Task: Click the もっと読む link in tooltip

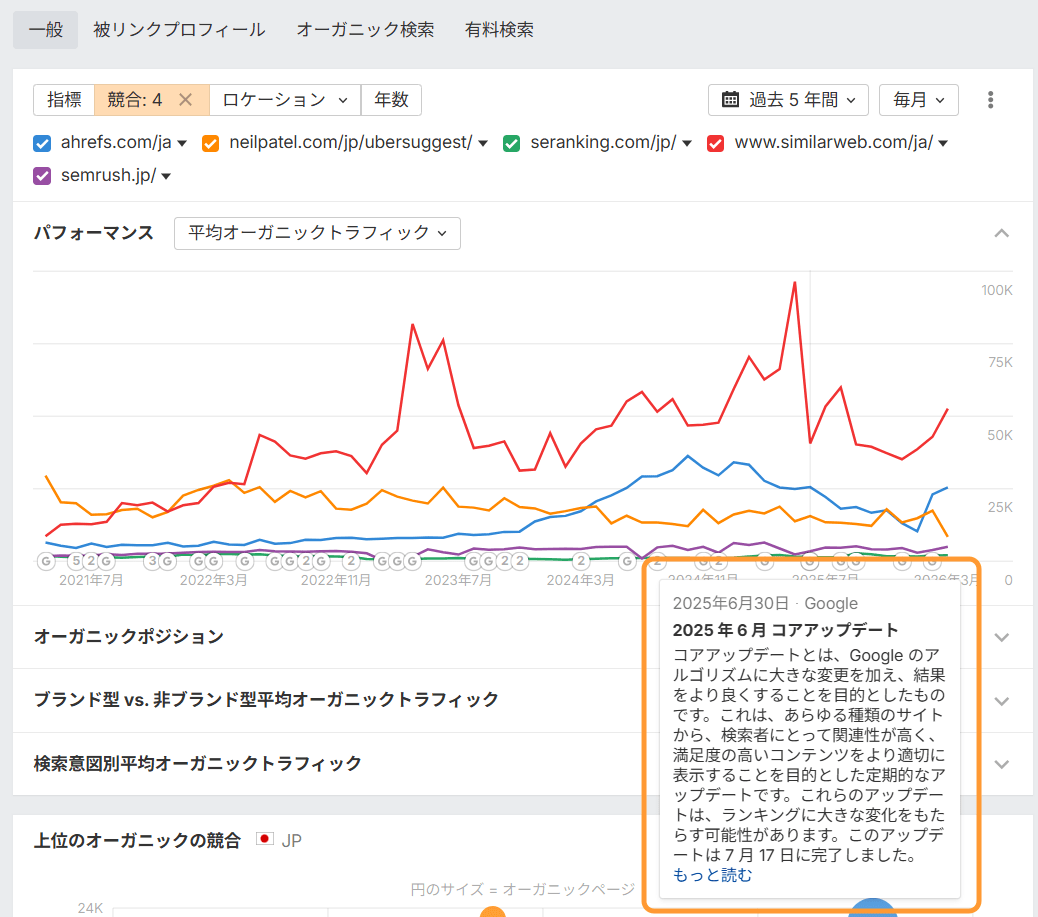Action: pyautogui.click(x=712, y=875)
